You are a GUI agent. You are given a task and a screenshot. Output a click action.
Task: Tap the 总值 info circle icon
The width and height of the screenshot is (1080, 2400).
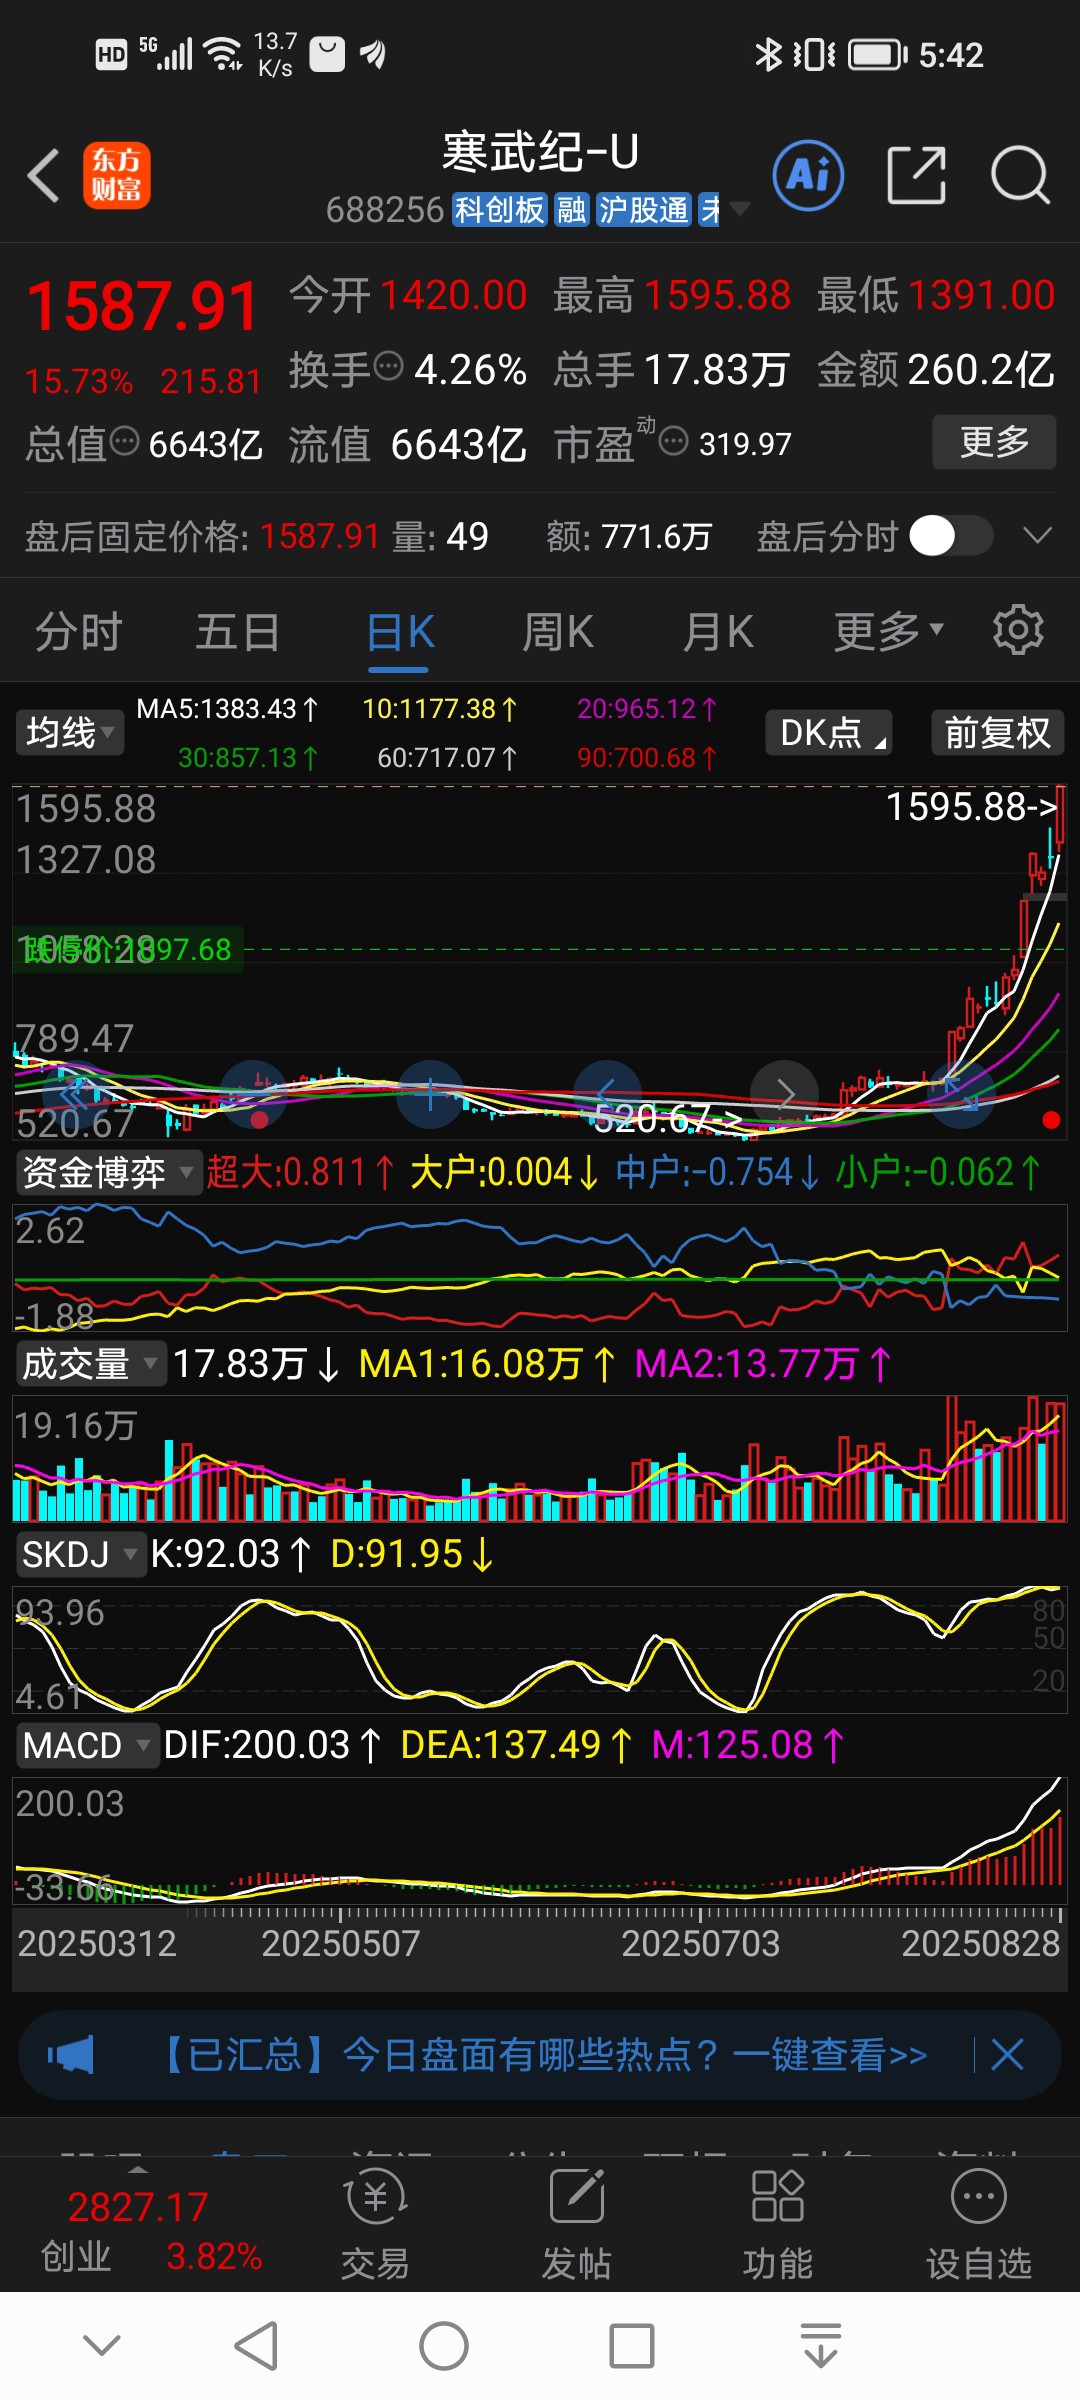pyautogui.click(x=124, y=441)
